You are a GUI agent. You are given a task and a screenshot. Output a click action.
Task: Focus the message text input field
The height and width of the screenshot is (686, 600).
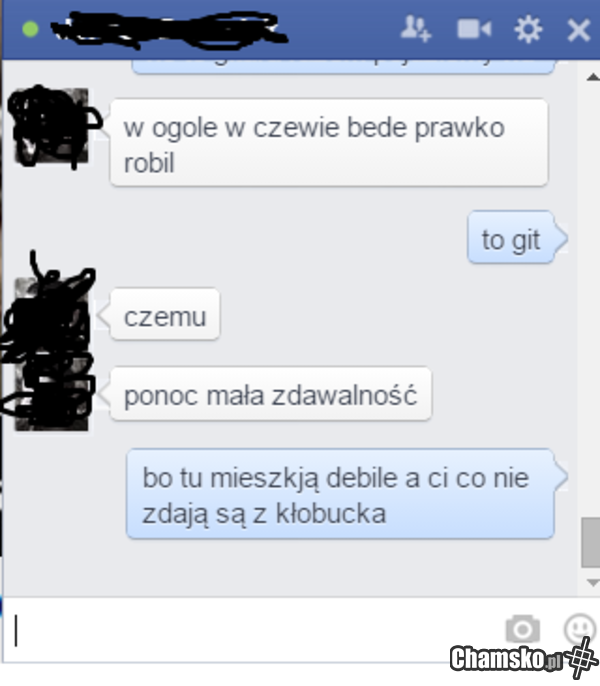tap(254, 630)
